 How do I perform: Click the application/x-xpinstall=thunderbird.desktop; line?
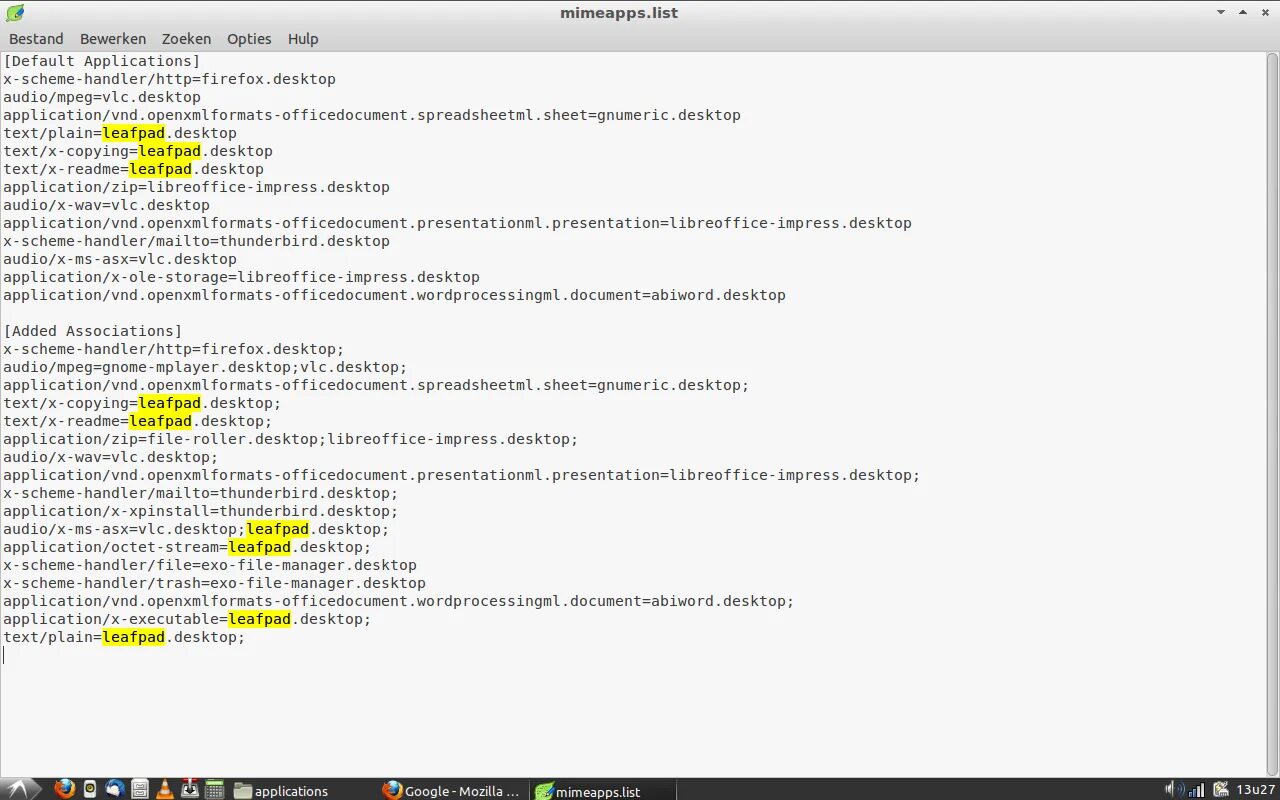click(x=201, y=511)
